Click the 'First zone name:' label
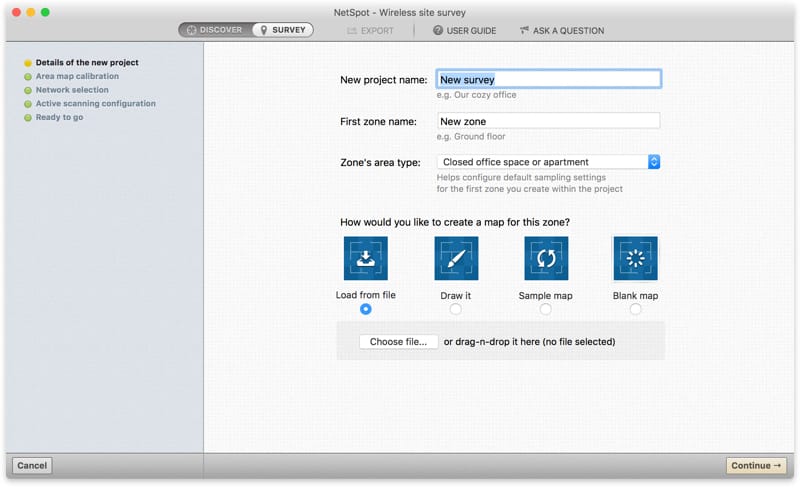This screenshot has width=800, height=488. click(379, 122)
